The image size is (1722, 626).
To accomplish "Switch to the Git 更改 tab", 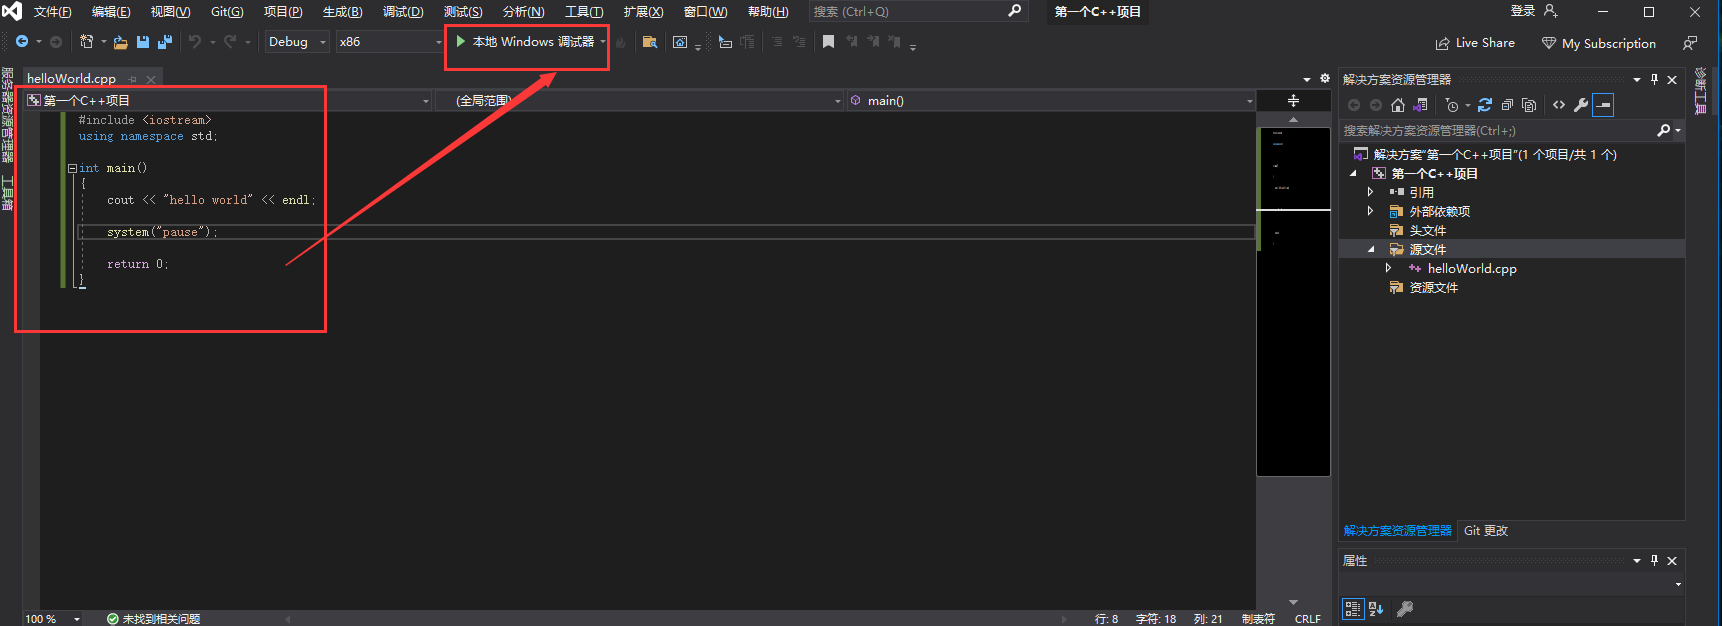I will tap(1486, 531).
